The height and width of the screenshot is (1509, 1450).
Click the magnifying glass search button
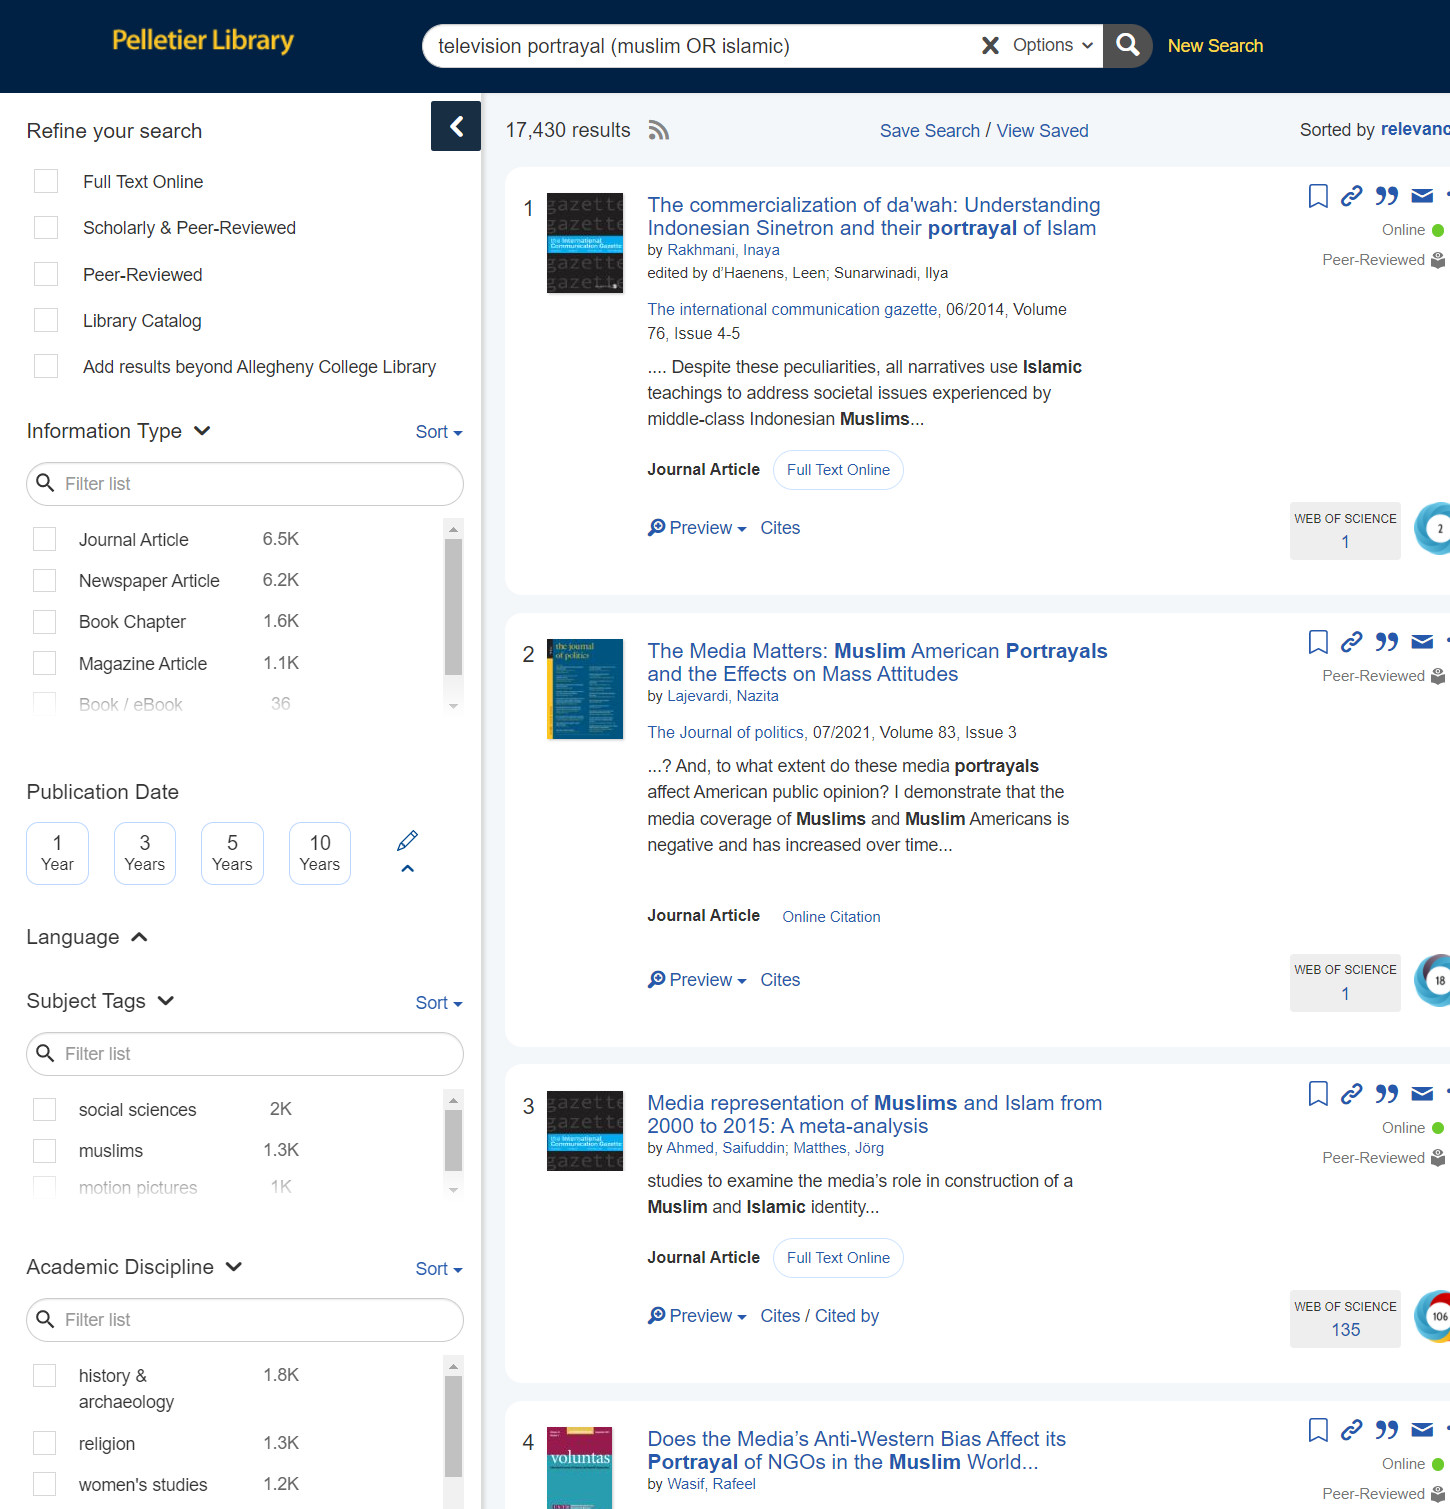click(1128, 46)
